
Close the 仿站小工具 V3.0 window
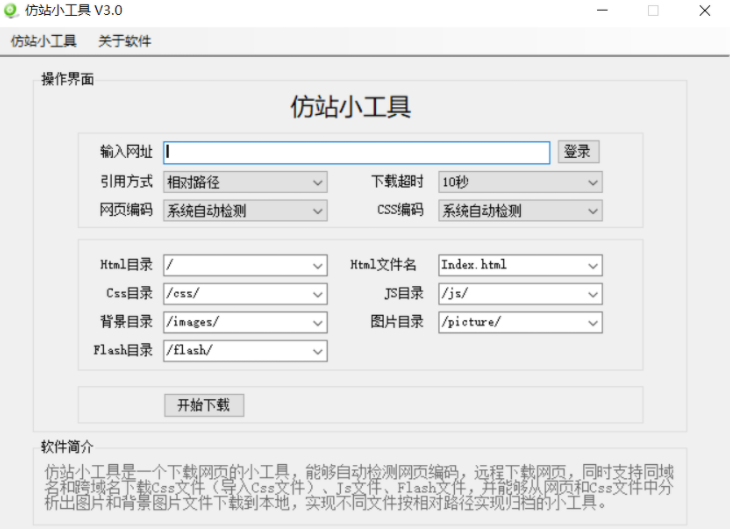[x=705, y=10]
